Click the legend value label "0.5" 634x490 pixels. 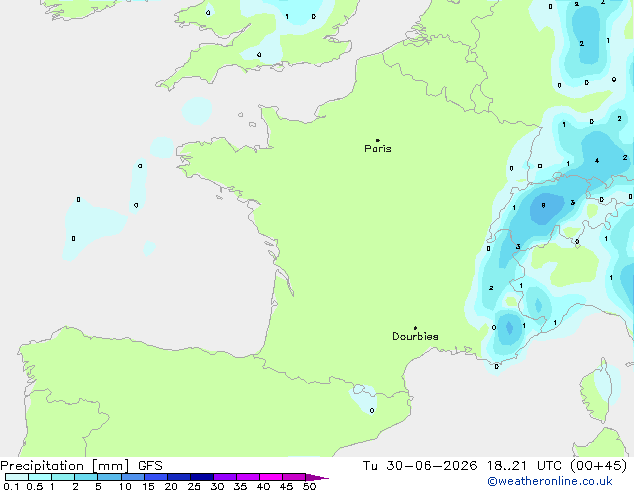tap(34, 486)
